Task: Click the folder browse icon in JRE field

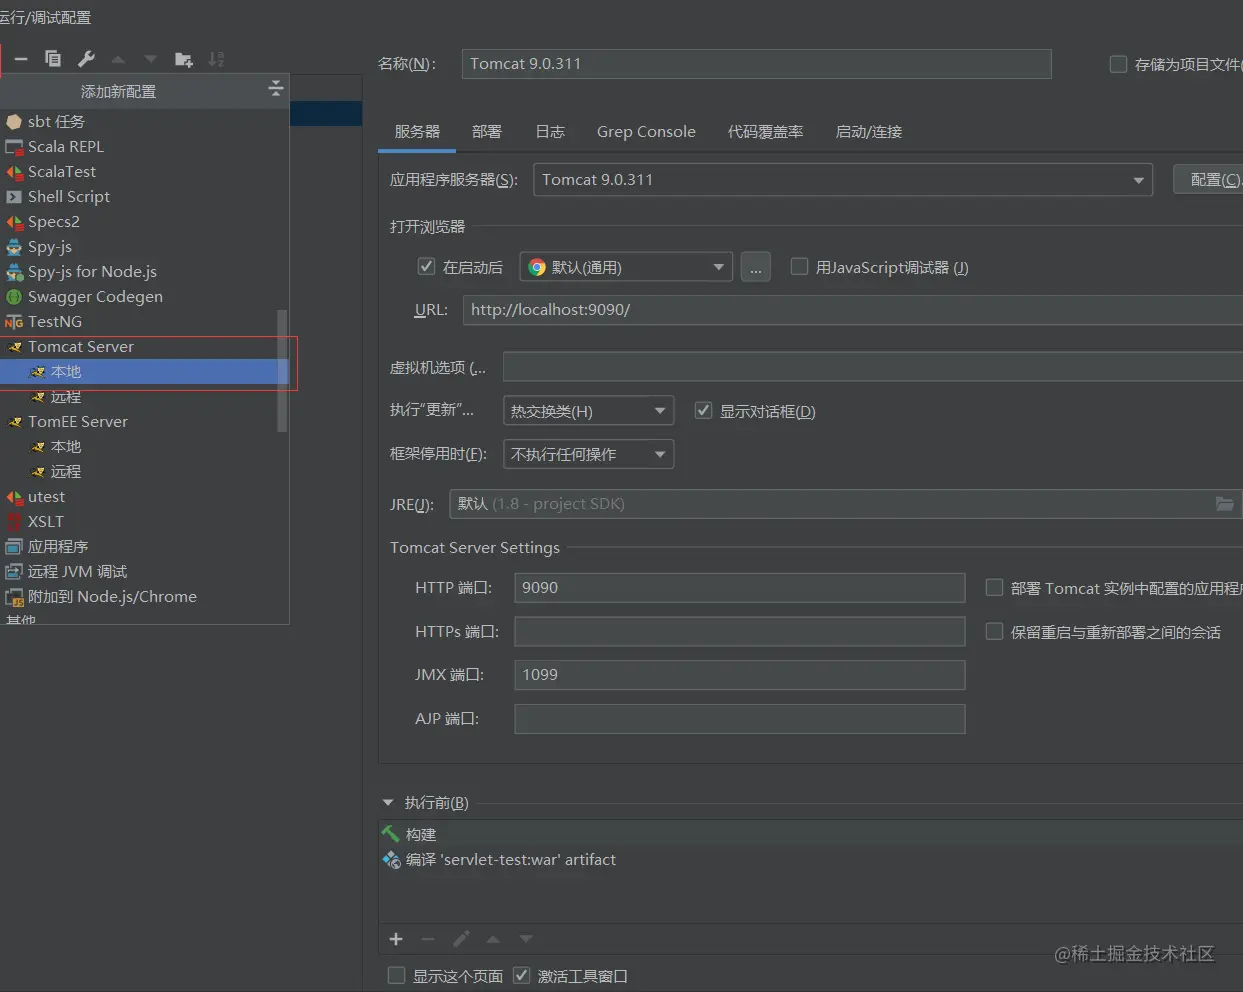Action: [1224, 503]
